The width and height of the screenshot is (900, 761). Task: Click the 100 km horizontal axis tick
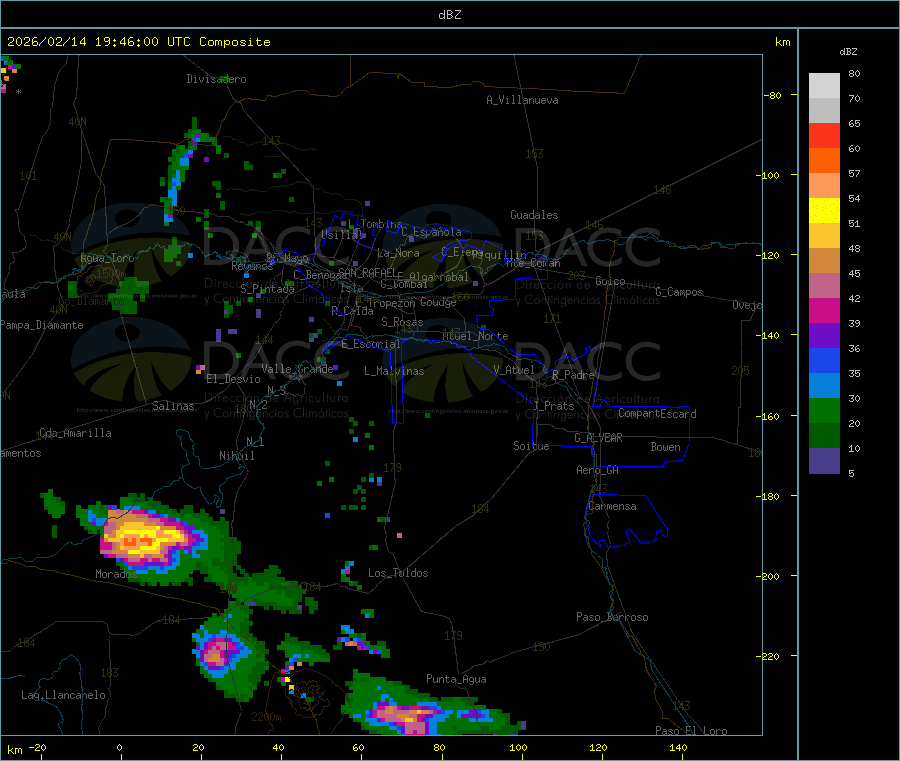point(518,747)
